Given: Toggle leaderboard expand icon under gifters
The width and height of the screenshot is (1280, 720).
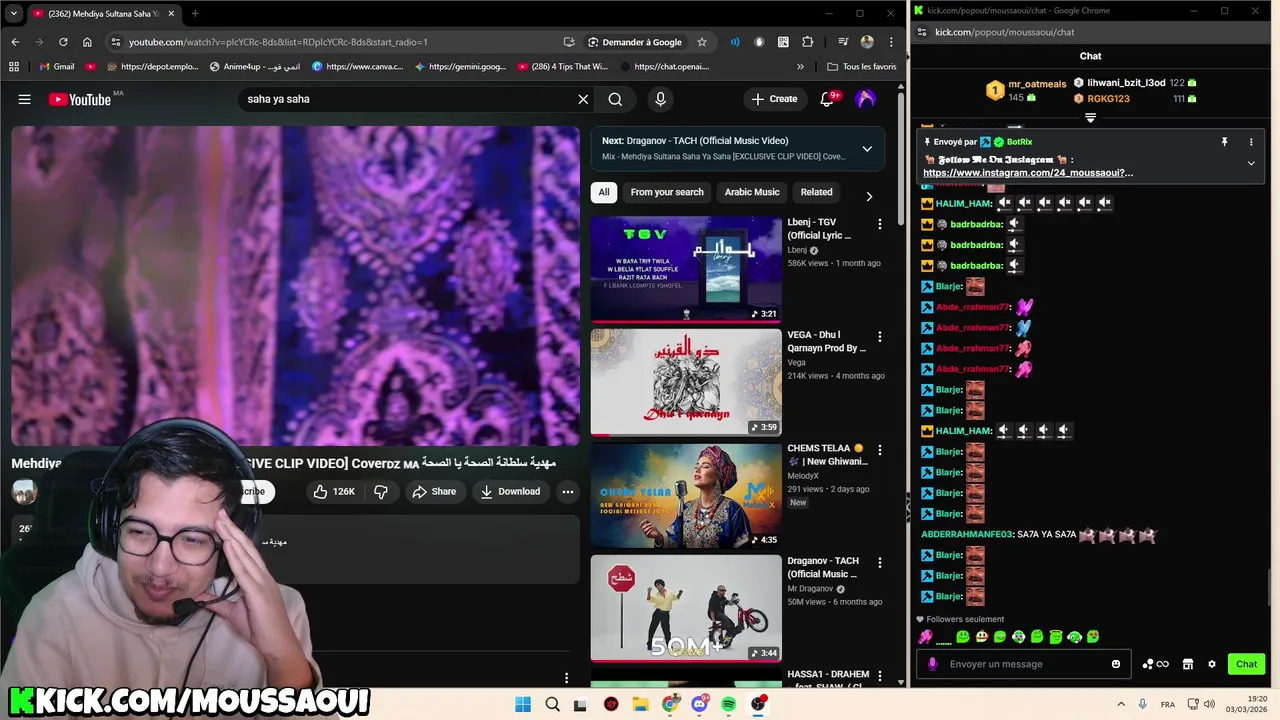Looking at the screenshot, I should (x=1090, y=118).
